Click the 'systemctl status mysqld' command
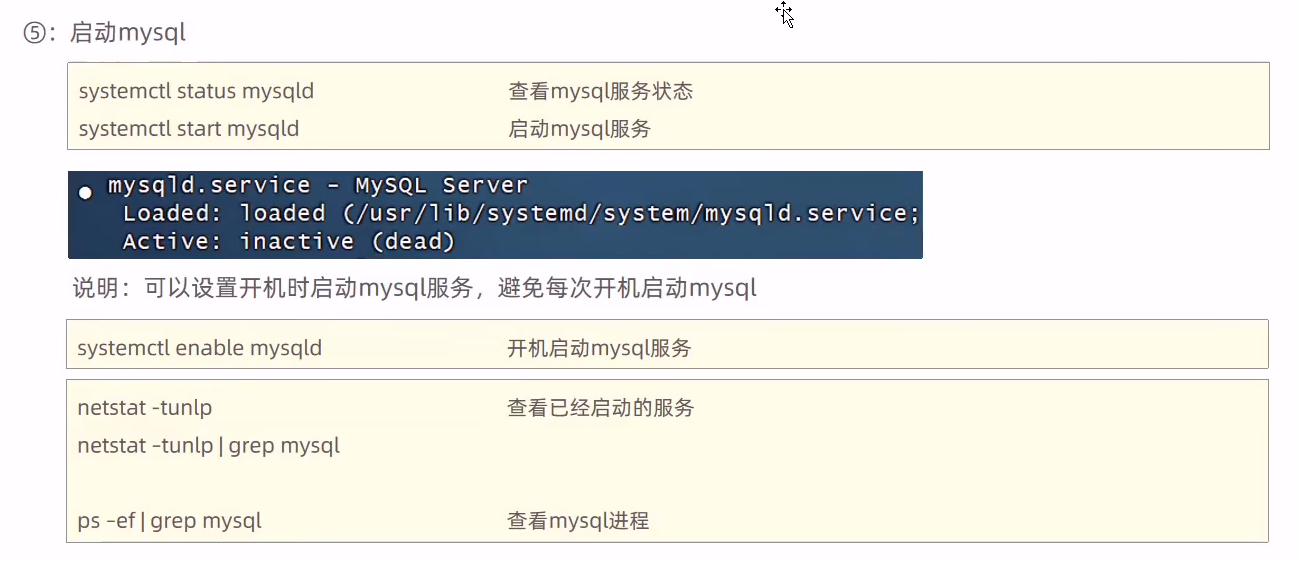Image resolution: width=1300 pixels, height=561 pixels. 196,92
